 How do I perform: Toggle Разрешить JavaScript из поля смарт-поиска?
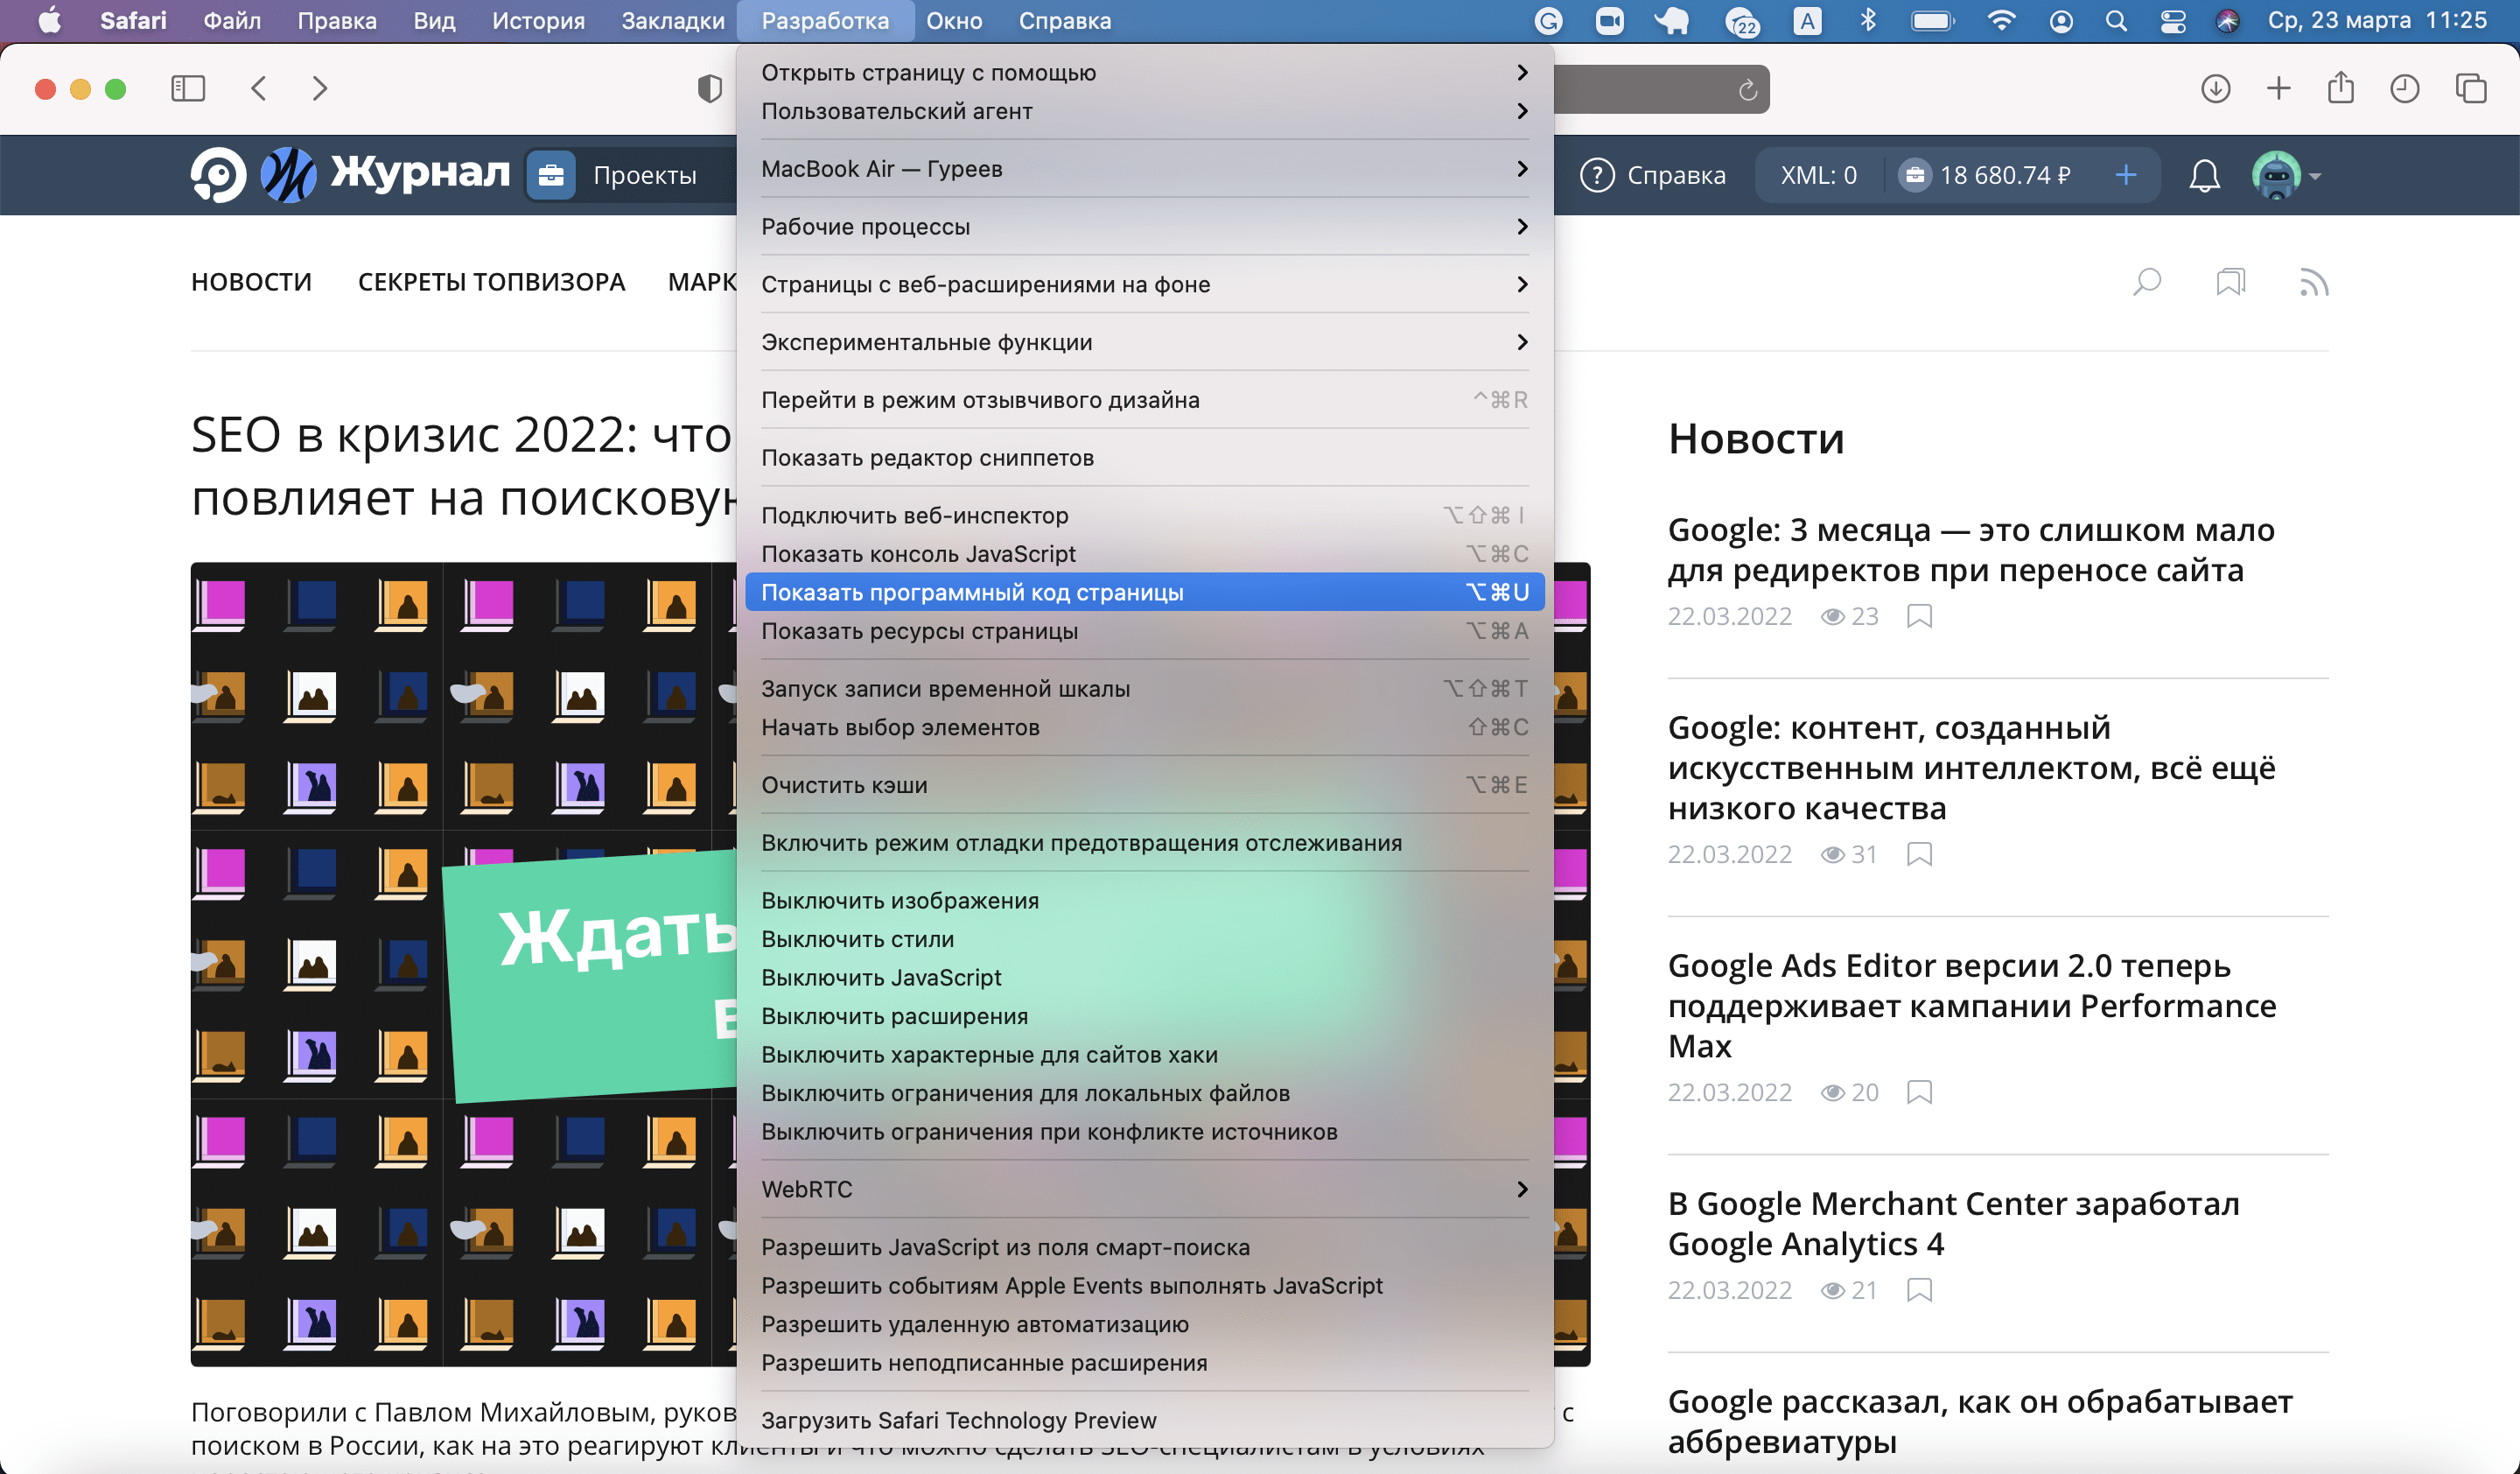pos(1145,1247)
